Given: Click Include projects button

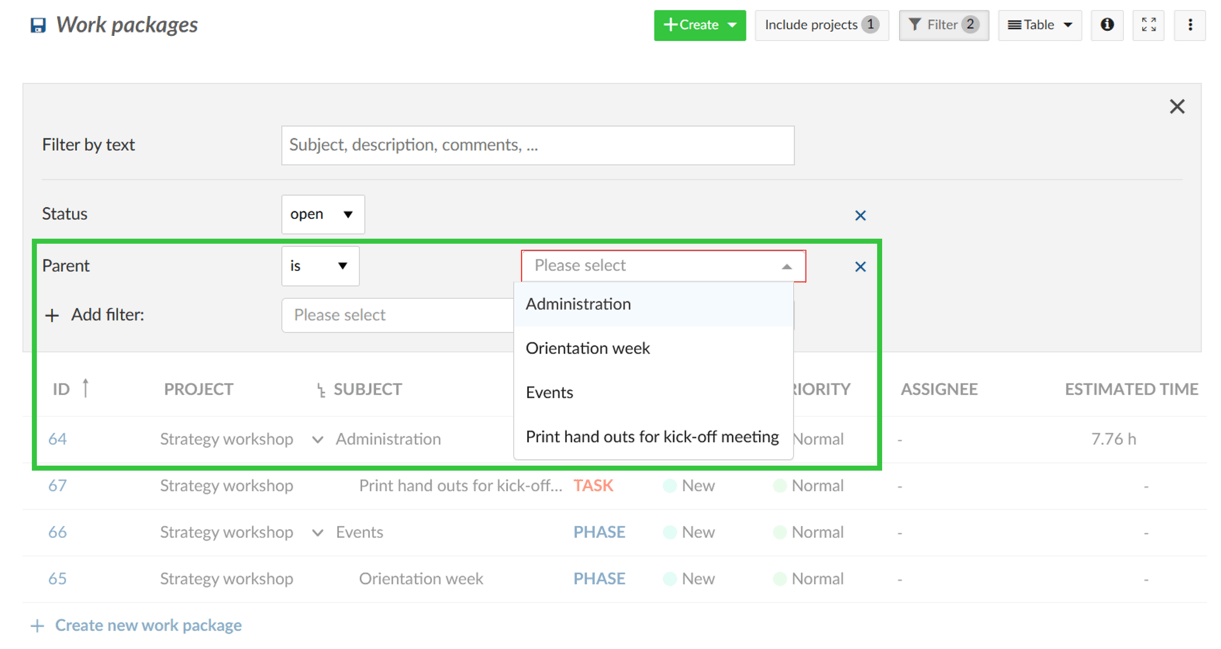Looking at the screenshot, I should coord(821,25).
